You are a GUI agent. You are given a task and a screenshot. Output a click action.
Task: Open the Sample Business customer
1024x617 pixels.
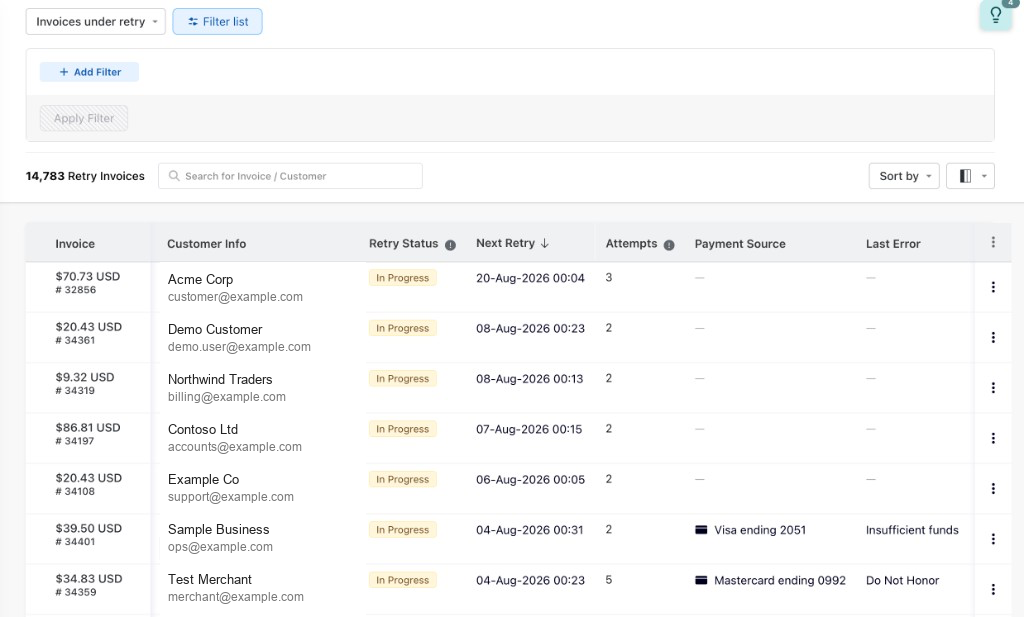pos(219,530)
